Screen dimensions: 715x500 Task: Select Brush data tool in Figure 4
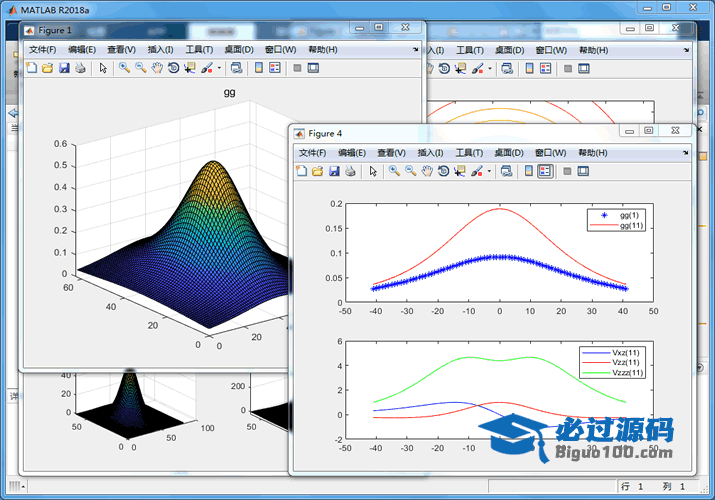click(x=477, y=171)
